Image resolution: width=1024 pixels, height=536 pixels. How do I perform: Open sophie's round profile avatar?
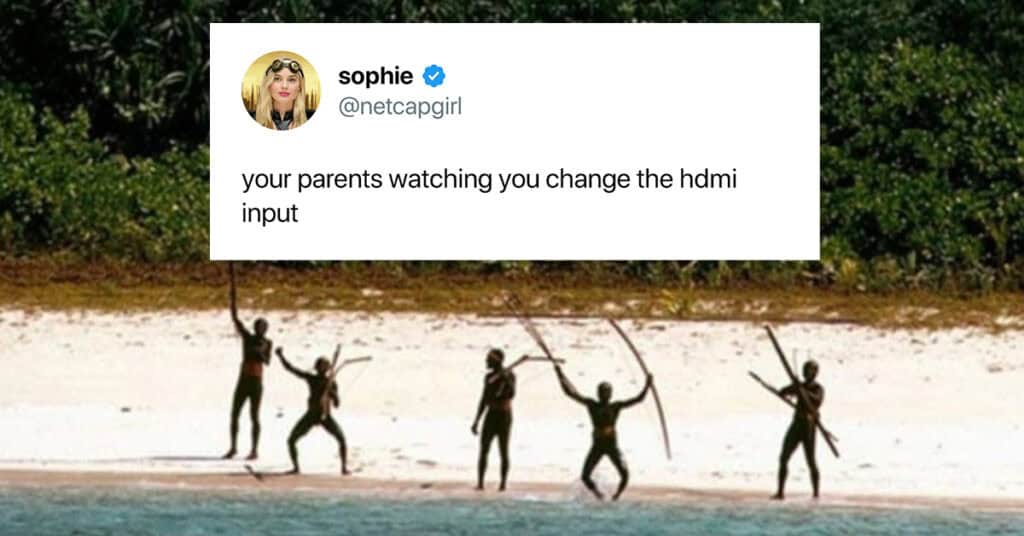click(x=281, y=90)
